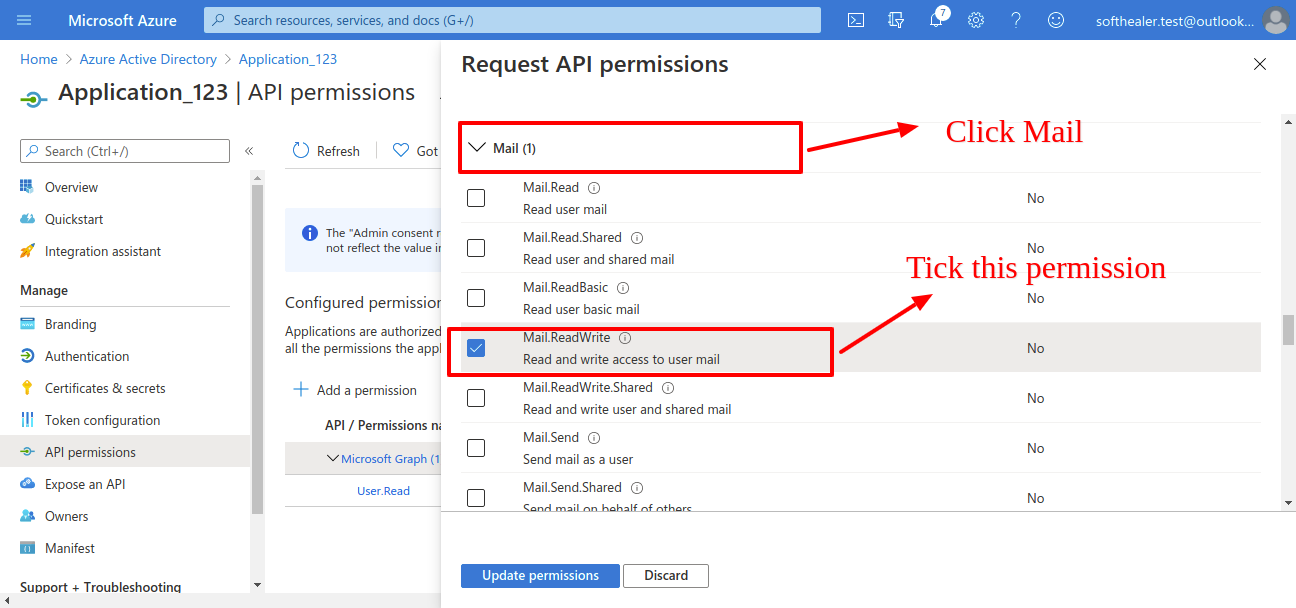Open the Azure portal hamburger menu
Image resolution: width=1296 pixels, height=608 pixels.
tap(25, 20)
